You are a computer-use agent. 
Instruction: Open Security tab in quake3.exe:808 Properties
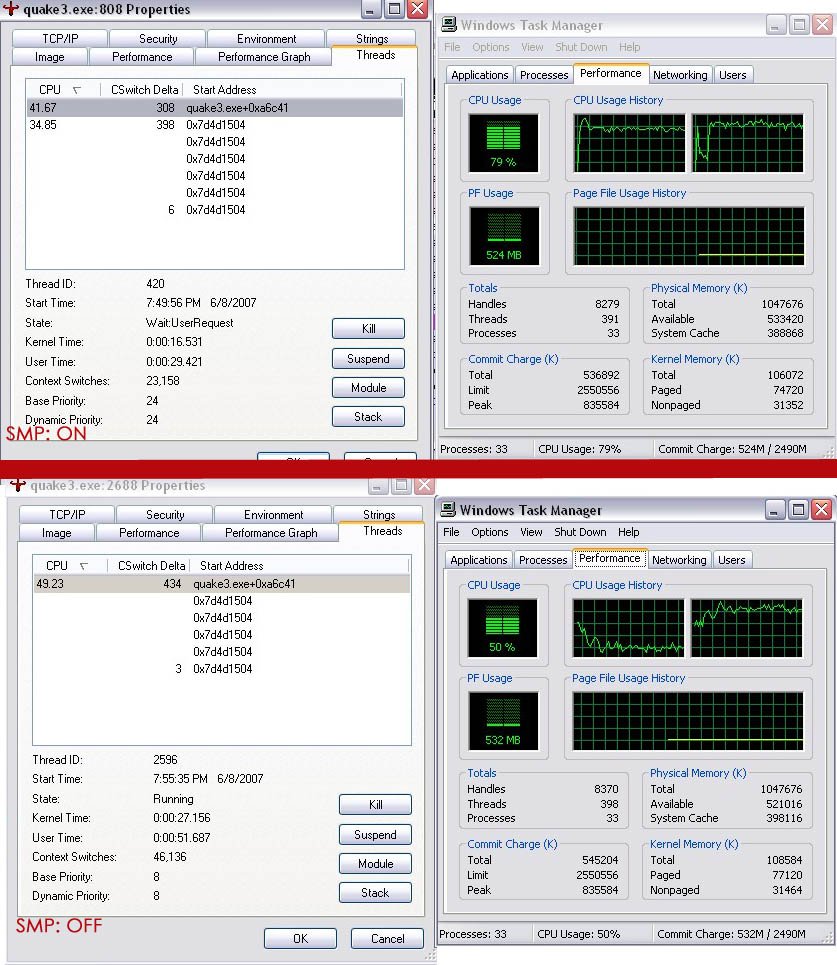158,38
